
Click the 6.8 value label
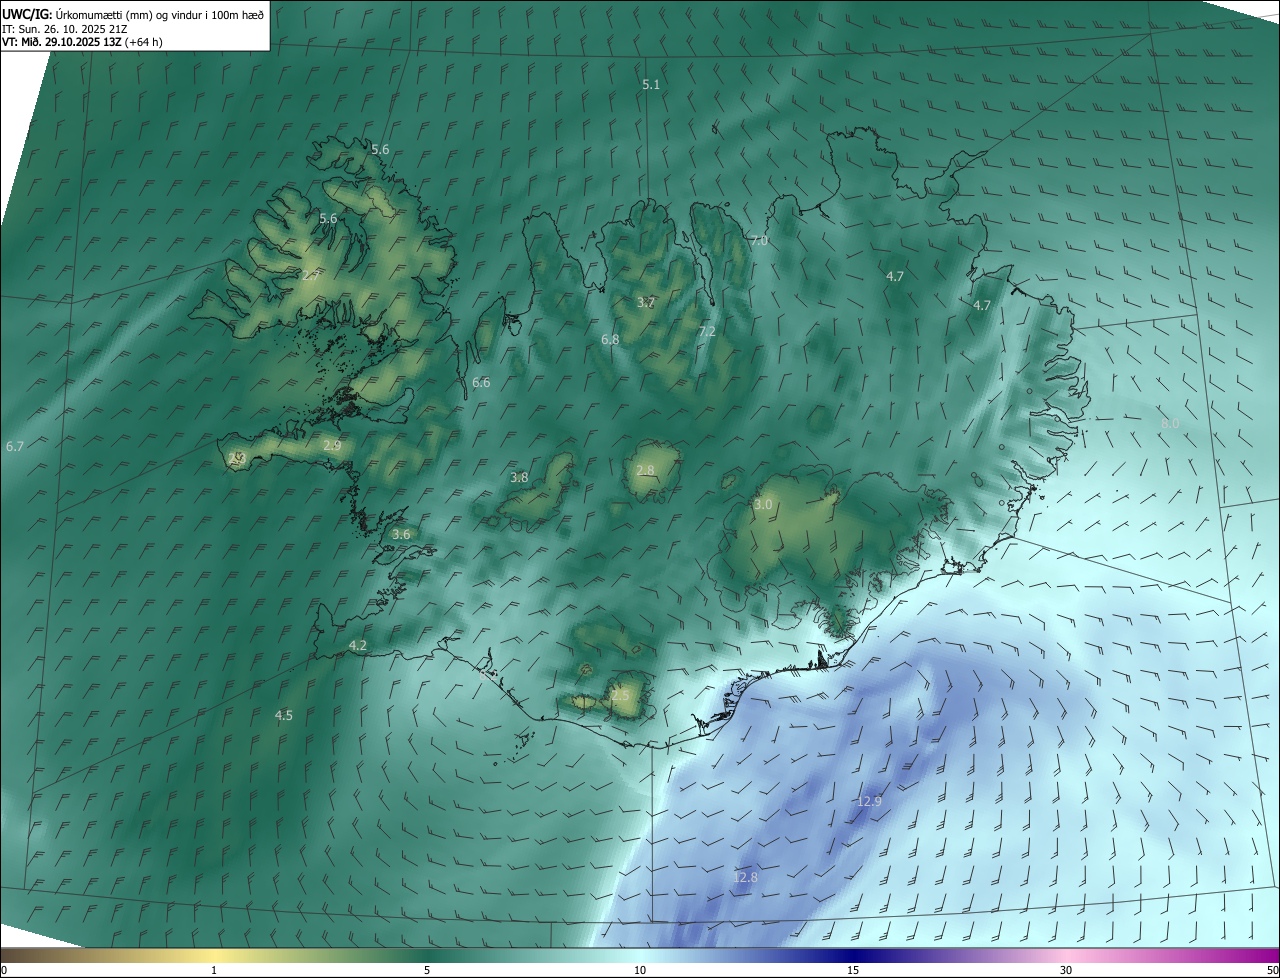[x=610, y=340]
